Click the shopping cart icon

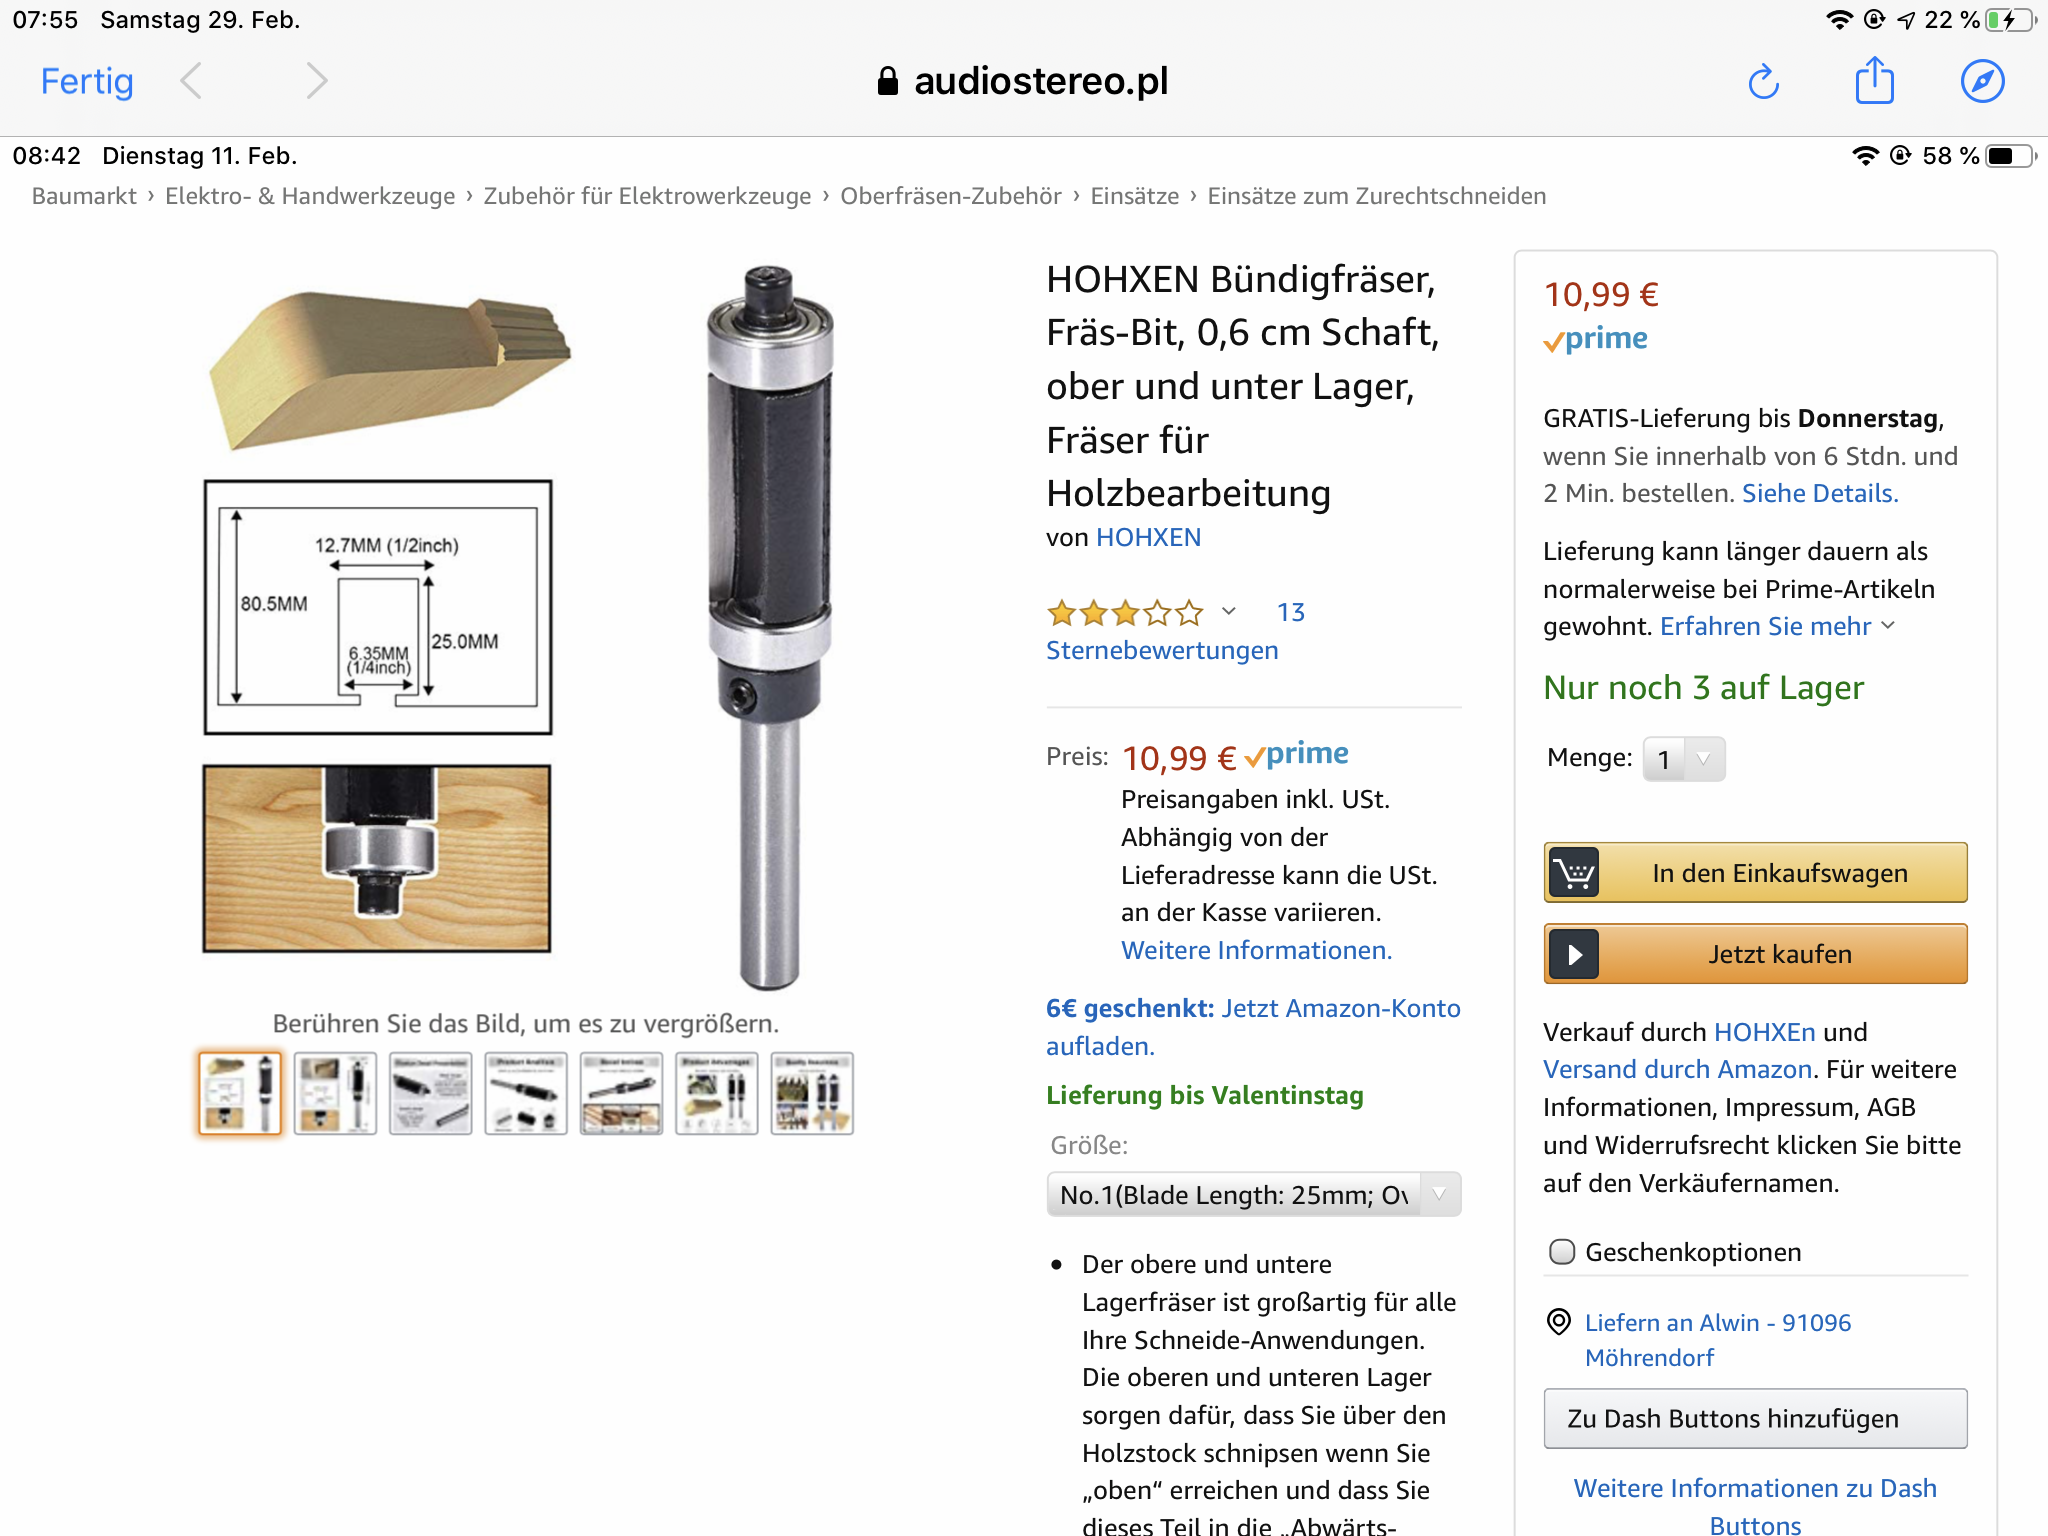tap(1574, 873)
